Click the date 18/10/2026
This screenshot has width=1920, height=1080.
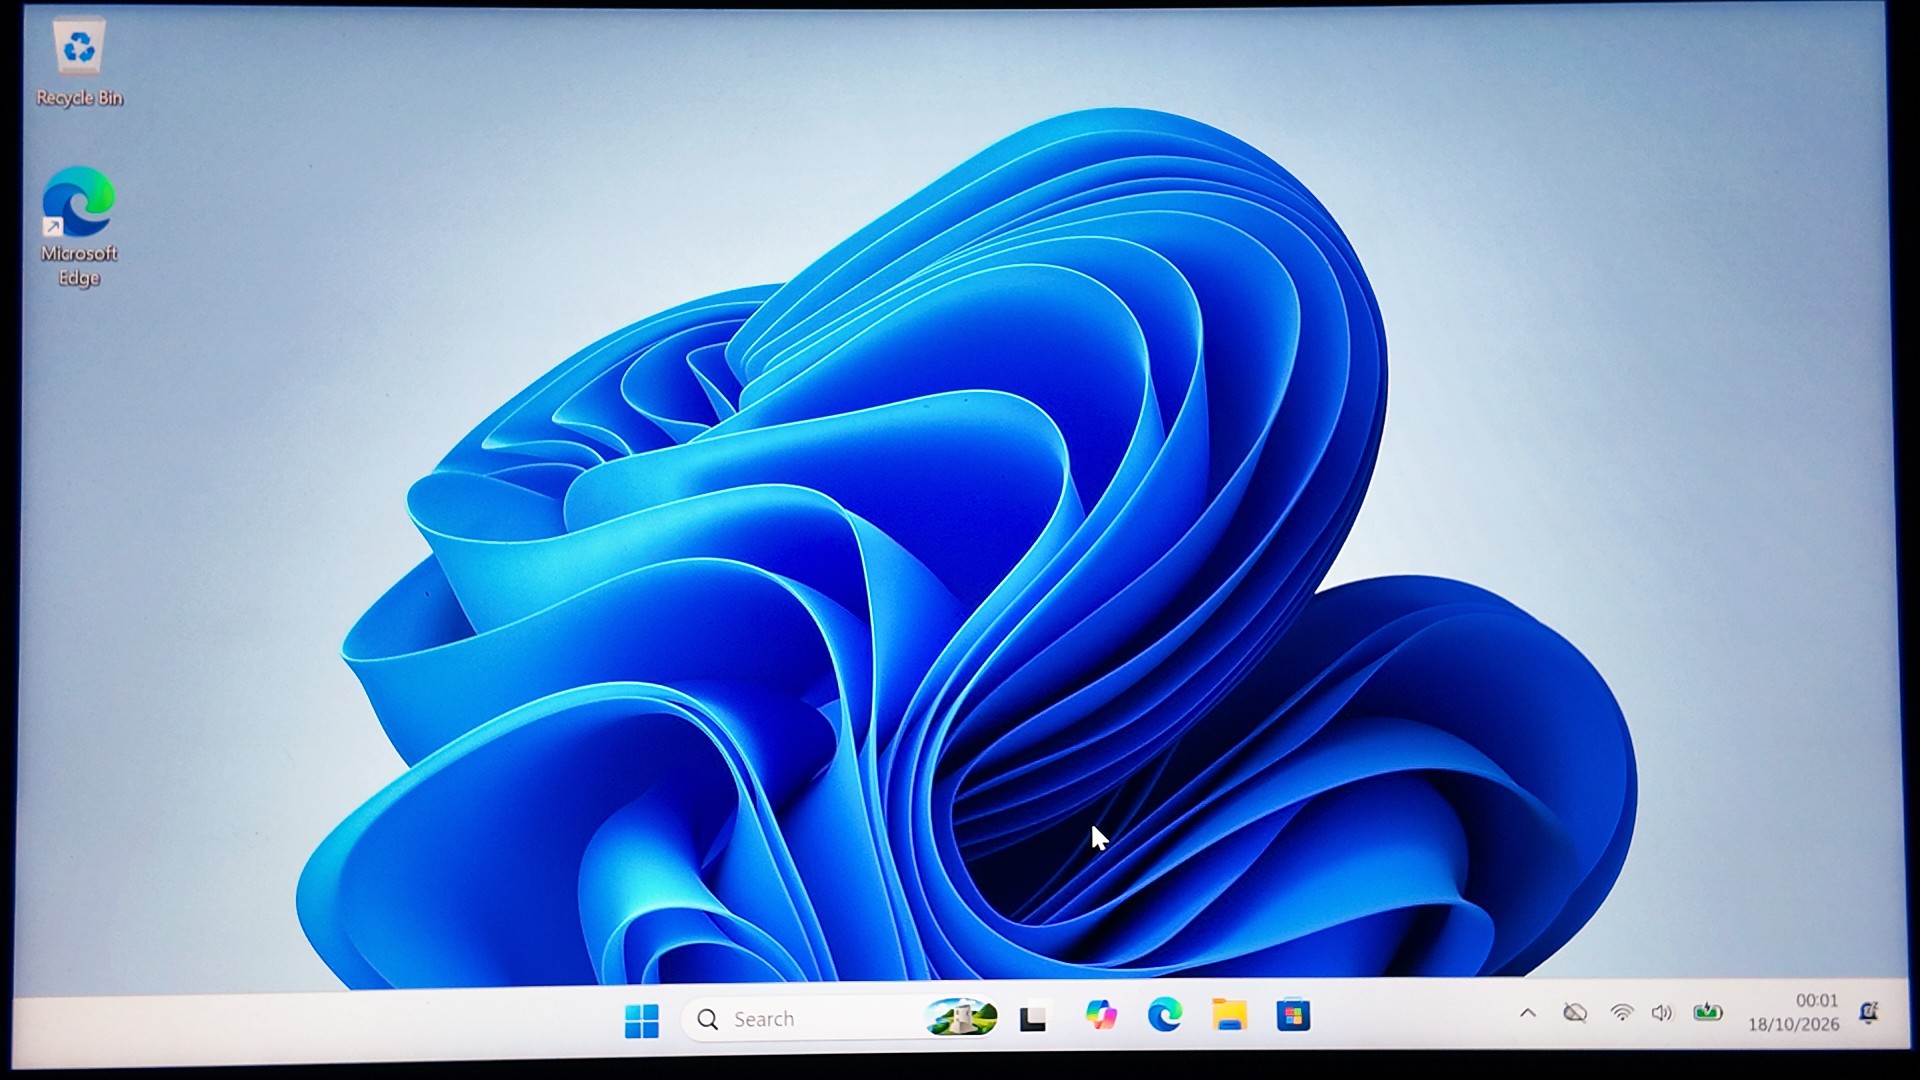(1794, 1025)
